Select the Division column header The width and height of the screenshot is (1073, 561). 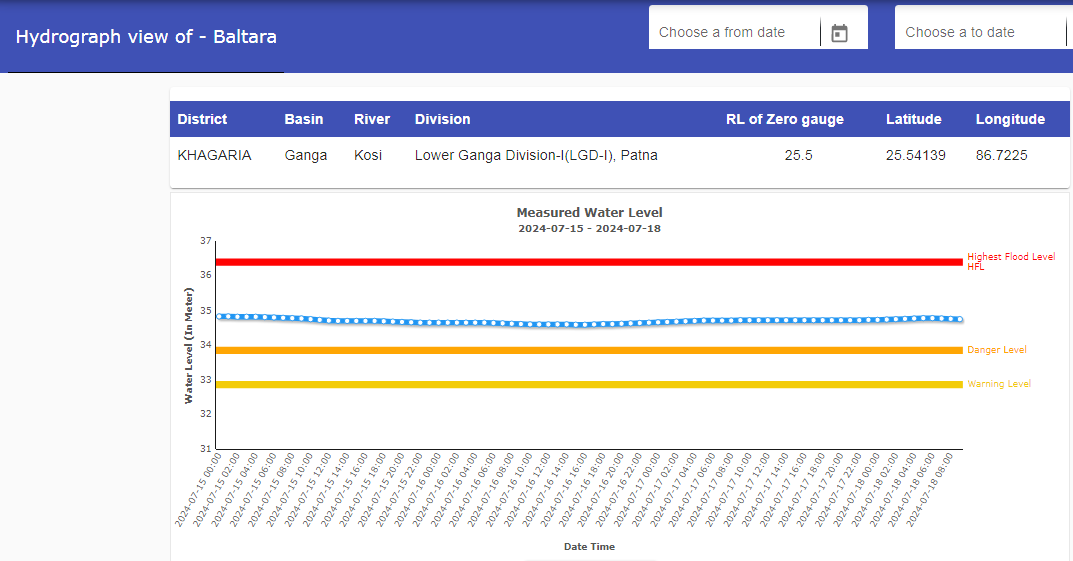tap(442, 119)
